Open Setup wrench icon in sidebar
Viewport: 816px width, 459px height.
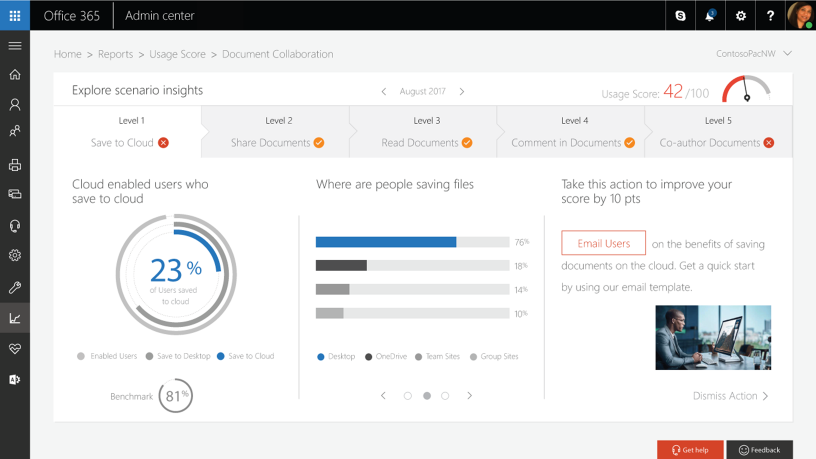[x=15, y=287]
